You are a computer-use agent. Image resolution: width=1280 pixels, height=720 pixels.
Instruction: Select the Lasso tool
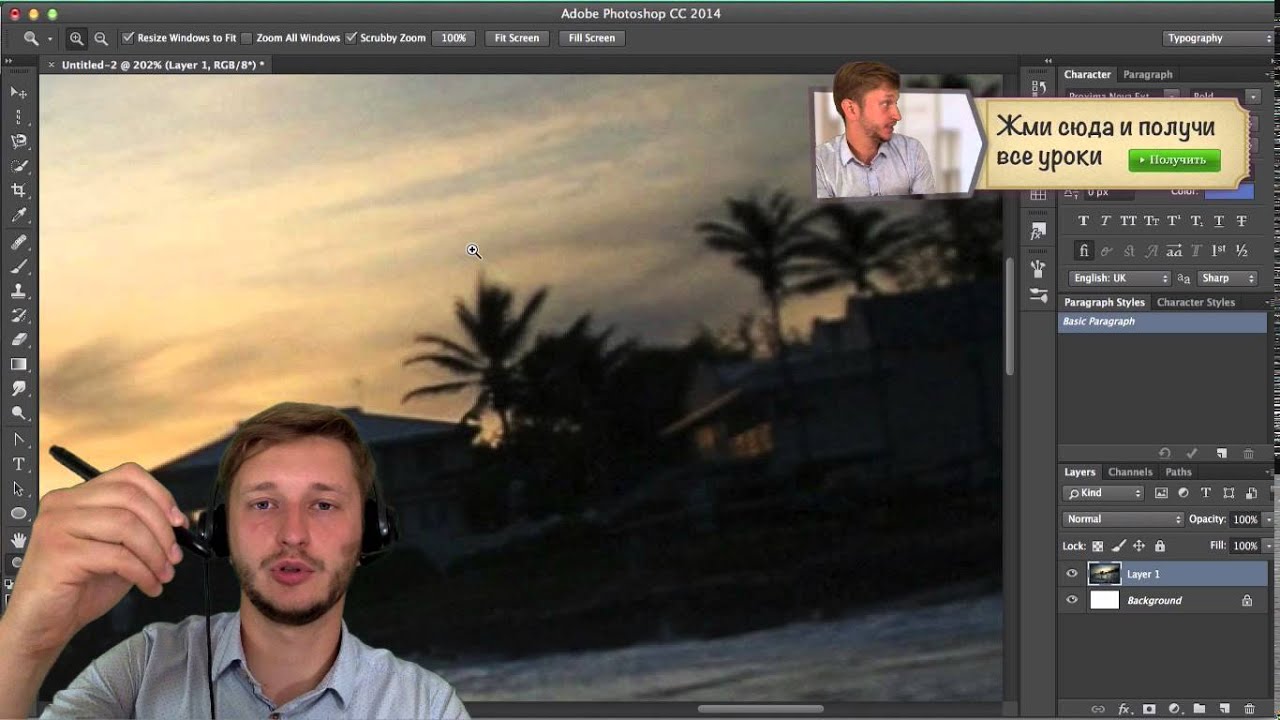point(18,141)
